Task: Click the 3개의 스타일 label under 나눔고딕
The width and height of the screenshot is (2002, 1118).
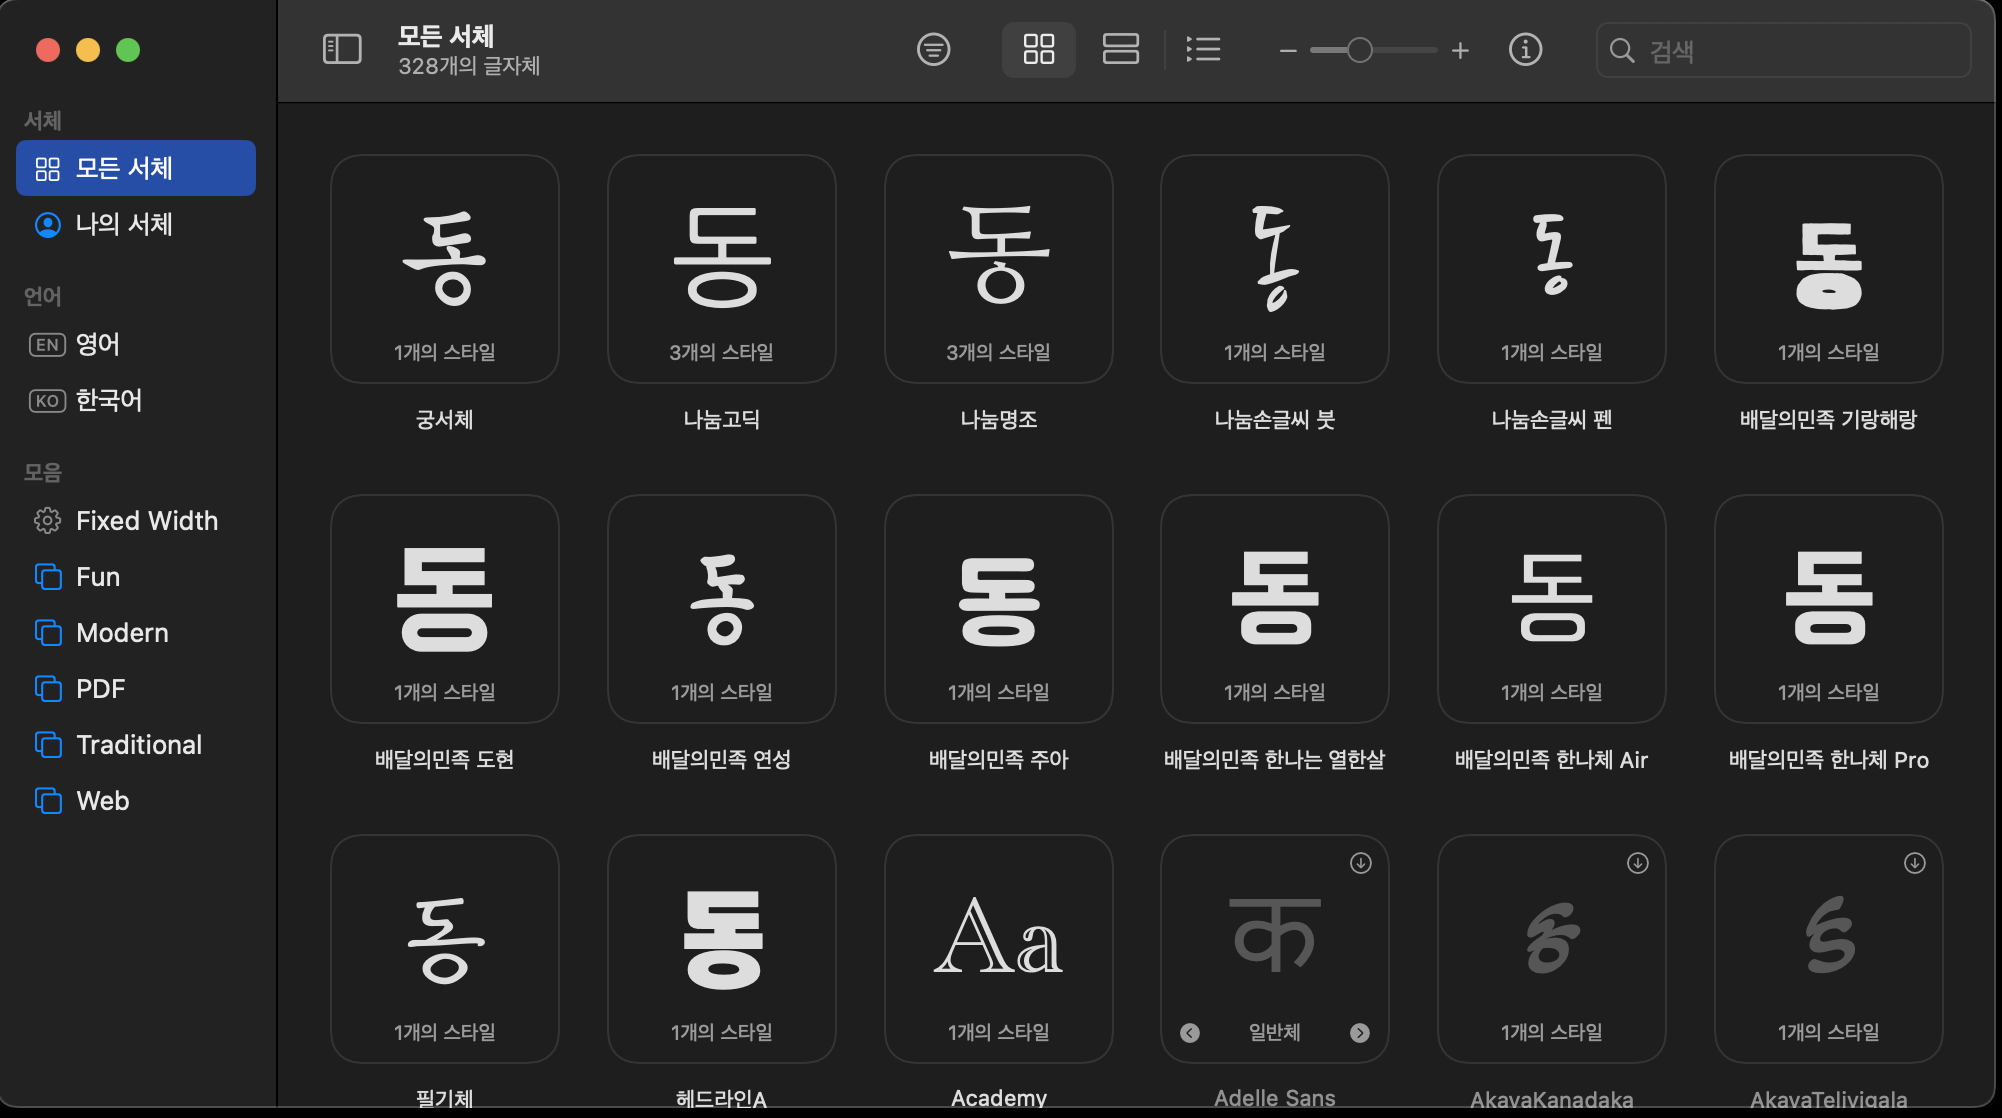Action: coord(722,352)
